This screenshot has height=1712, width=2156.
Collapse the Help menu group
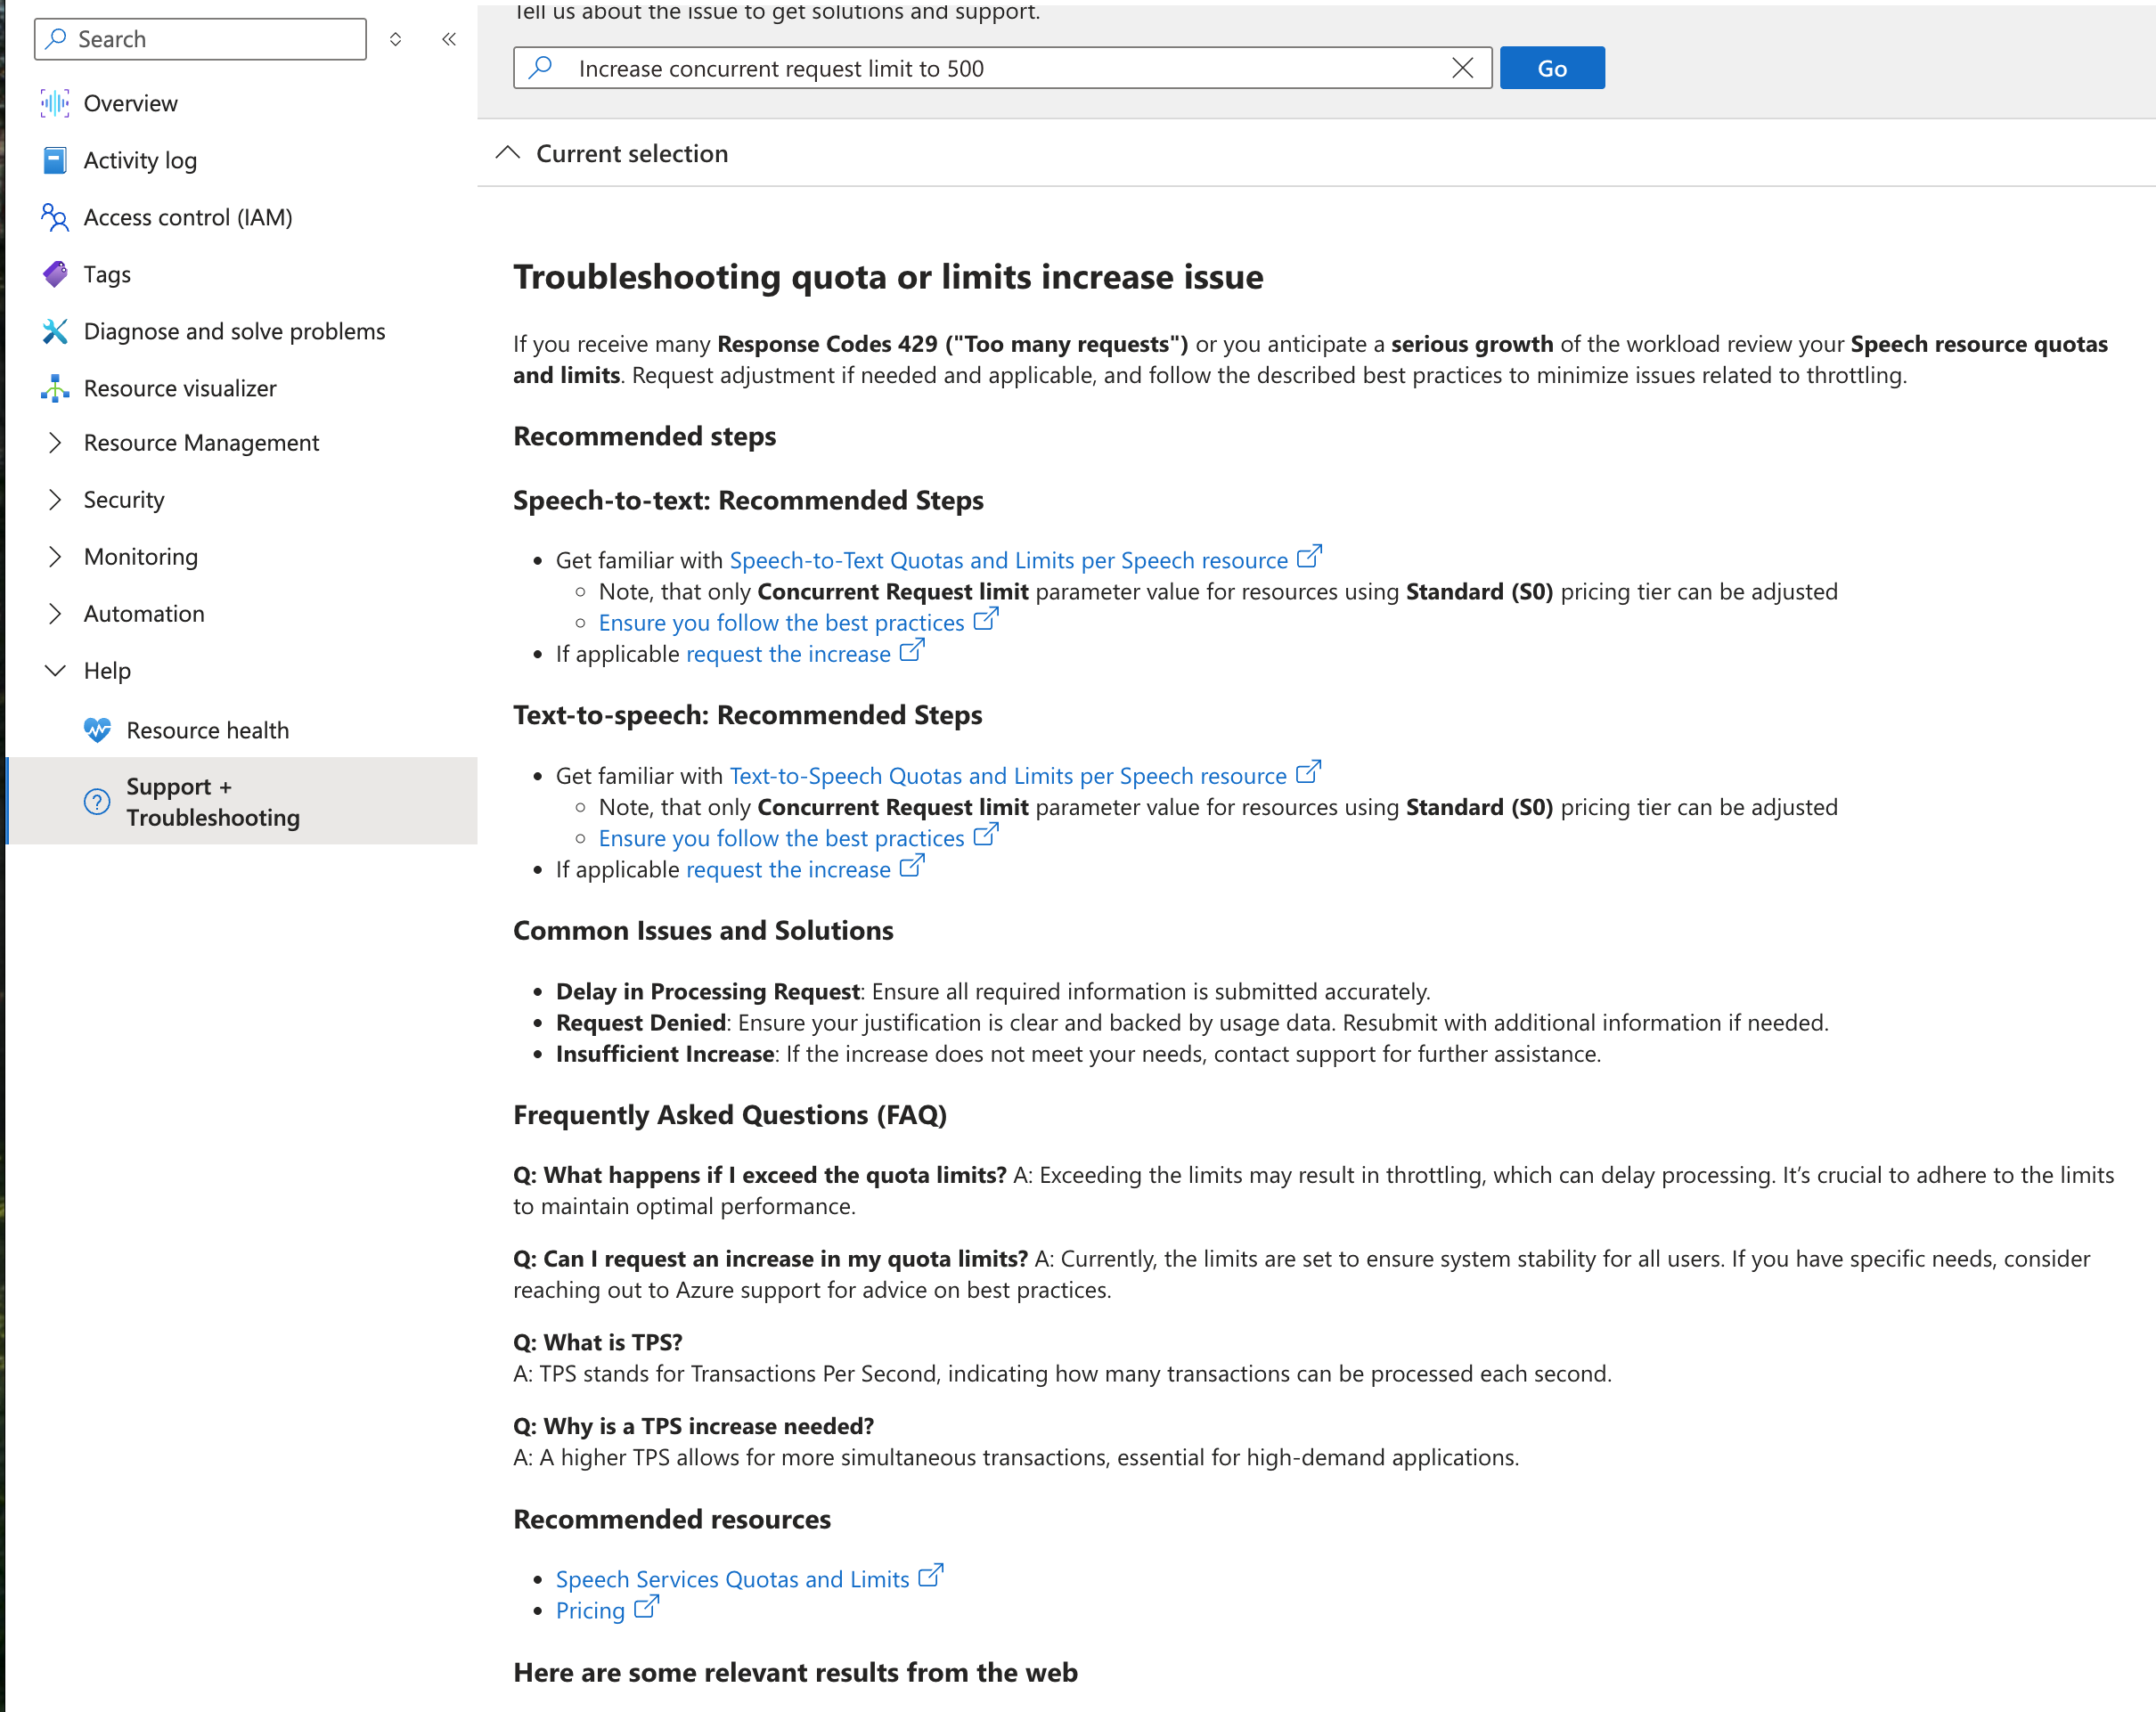[x=55, y=671]
